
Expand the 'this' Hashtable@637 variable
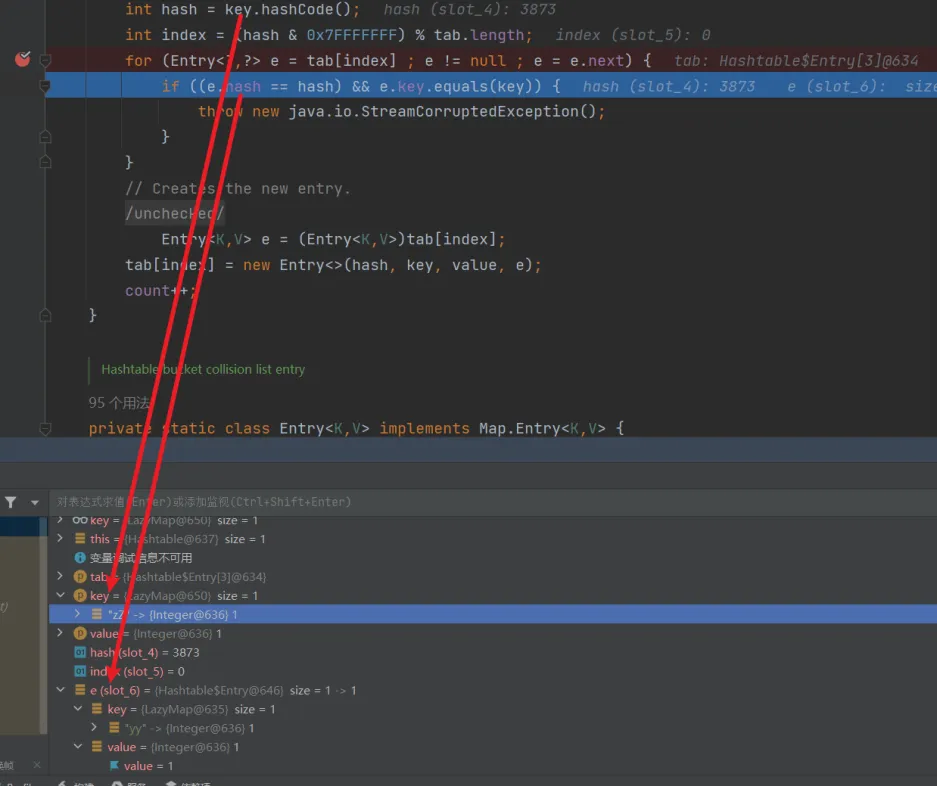61,539
